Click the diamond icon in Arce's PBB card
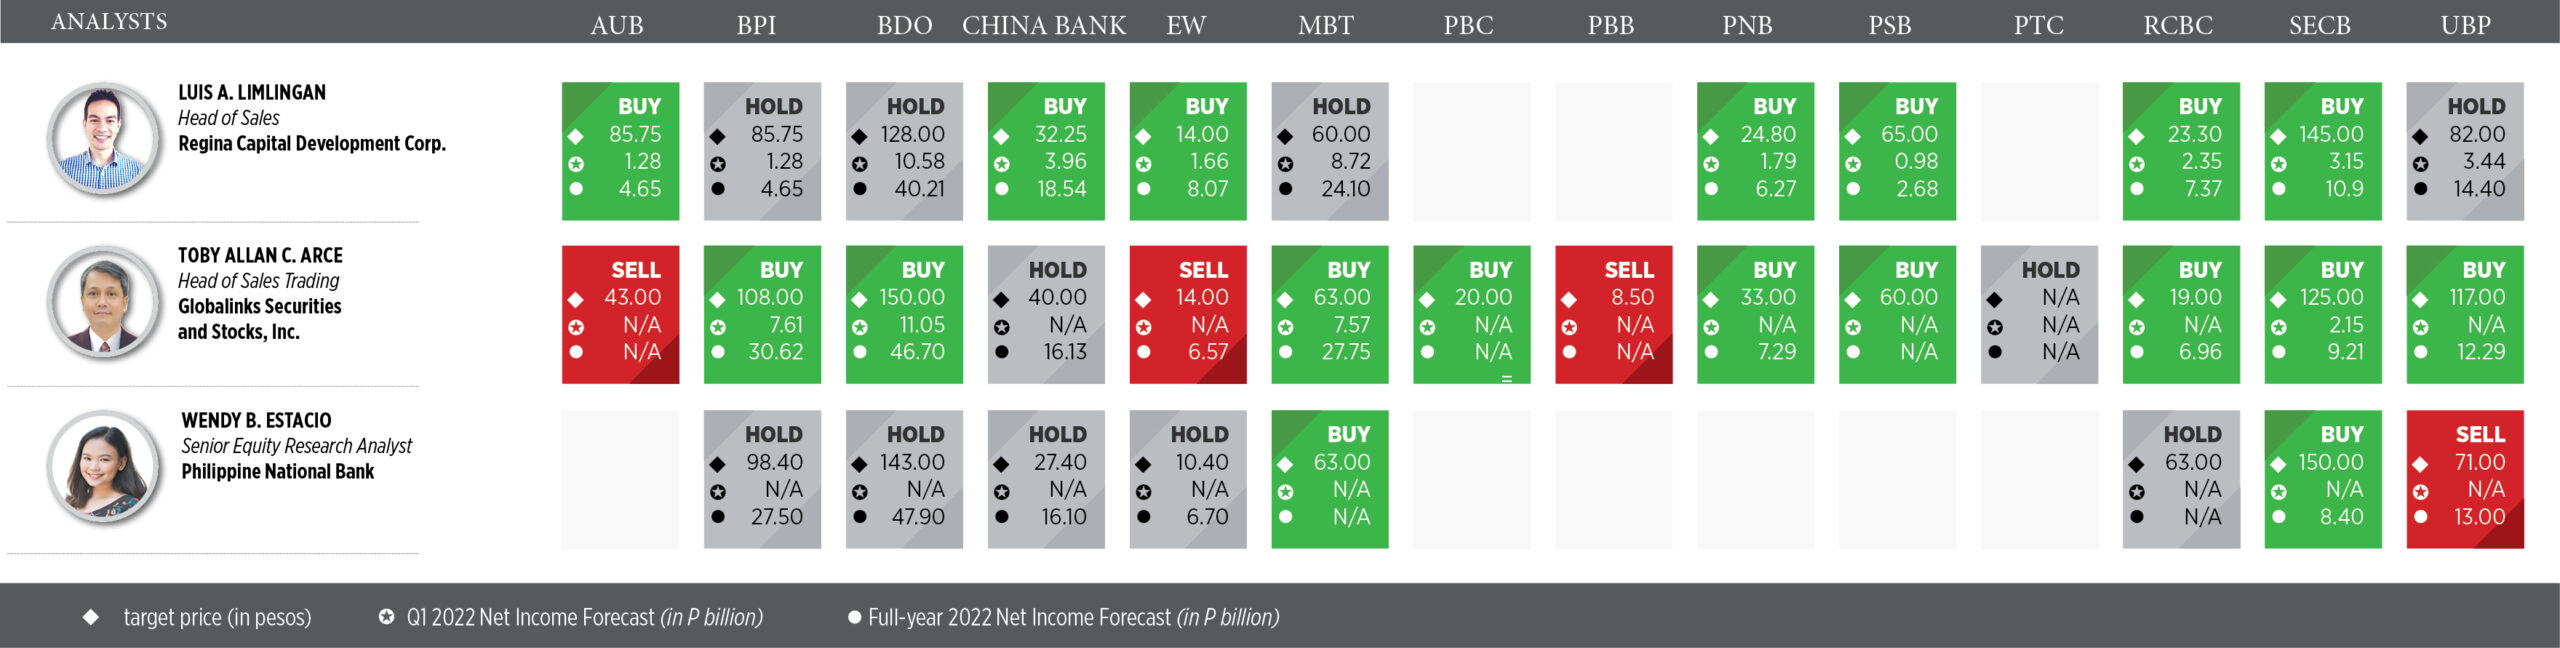Image resolution: width=2560 pixels, height=648 pixels. pos(1569,299)
